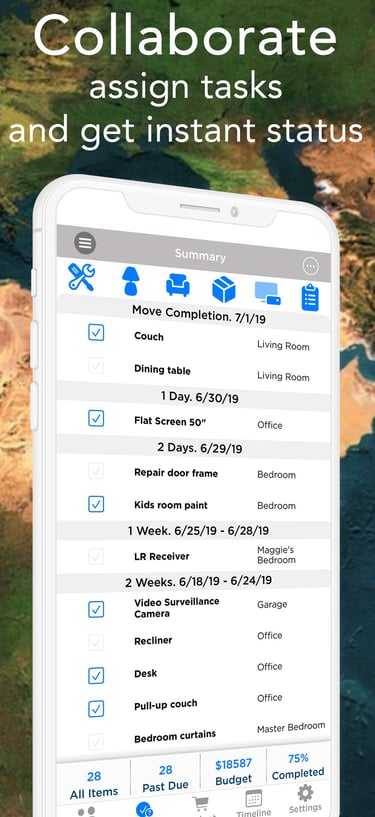Open the Bedroom curtains item name
375x817 pixels.
point(175,737)
